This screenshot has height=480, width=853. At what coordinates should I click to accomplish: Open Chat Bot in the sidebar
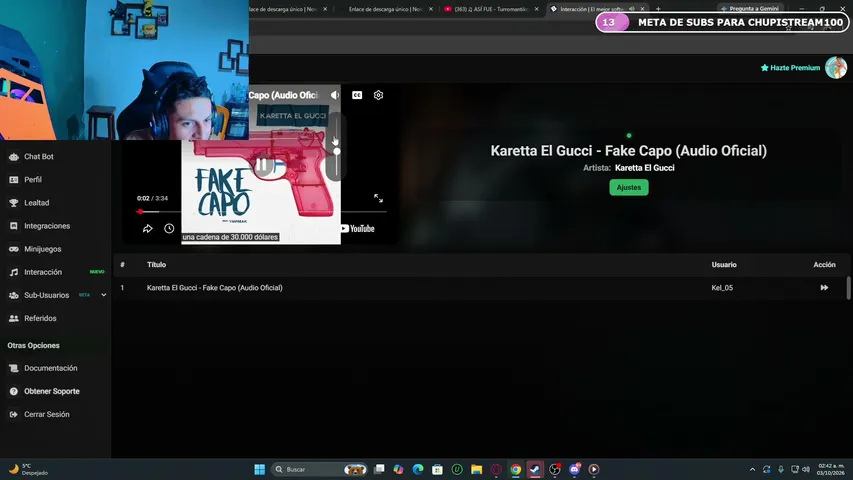click(39, 157)
